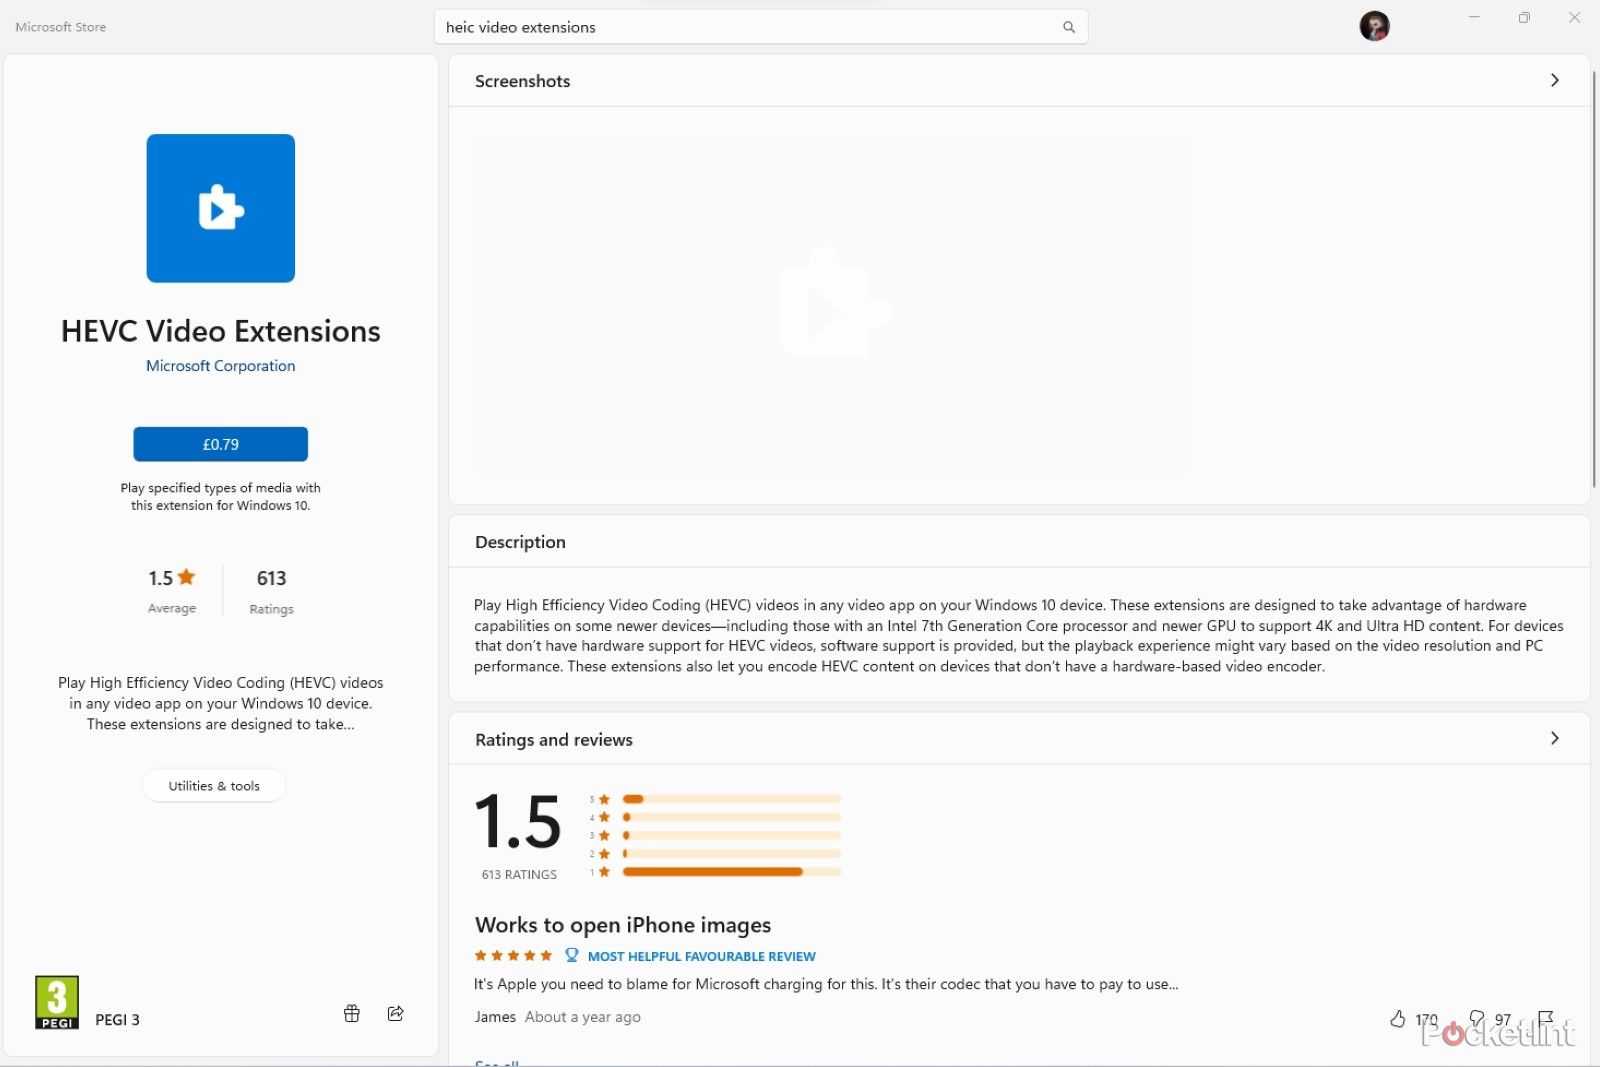Image resolution: width=1600 pixels, height=1067 pixels.
Task: Click the gift icon to buy as gift
Action: coord(352,1013)
